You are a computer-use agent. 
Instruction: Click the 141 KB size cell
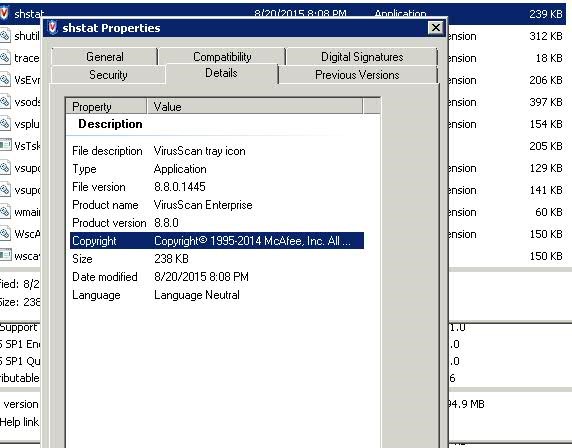click(546, 190)
